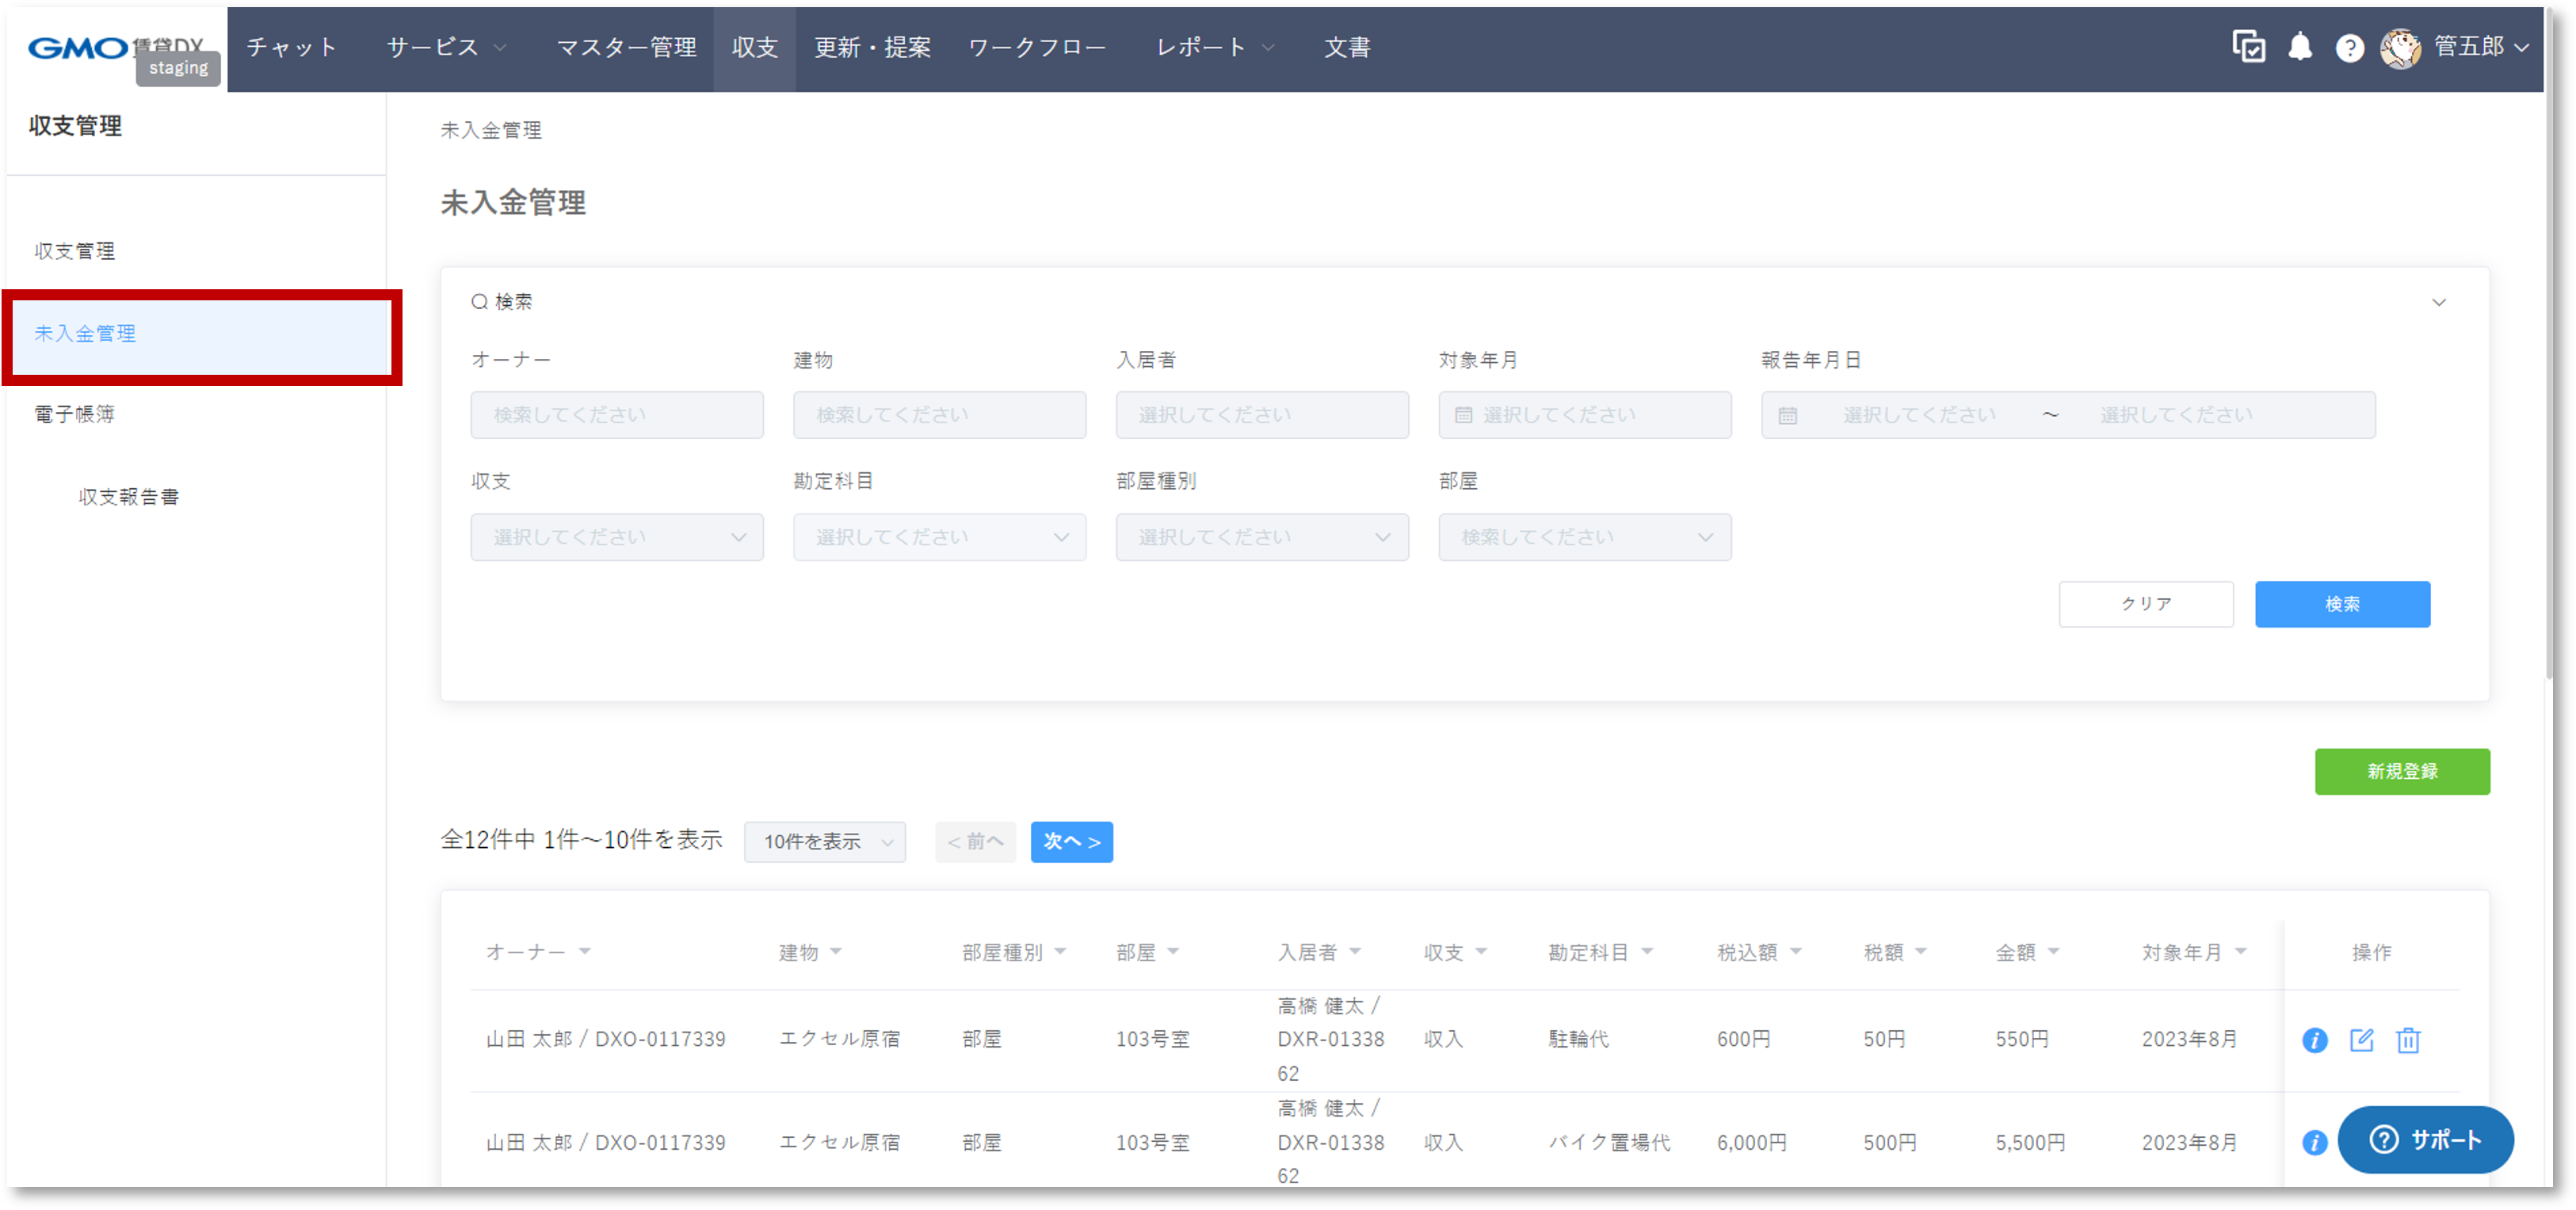Type in the オーナー search field
The image size is (2576, 1210).
tap(617, 414)
